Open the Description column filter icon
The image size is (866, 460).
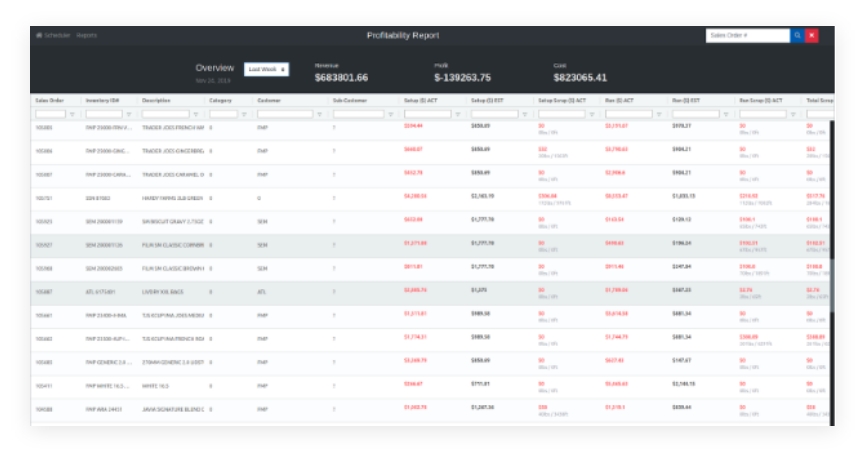point(196,114)
